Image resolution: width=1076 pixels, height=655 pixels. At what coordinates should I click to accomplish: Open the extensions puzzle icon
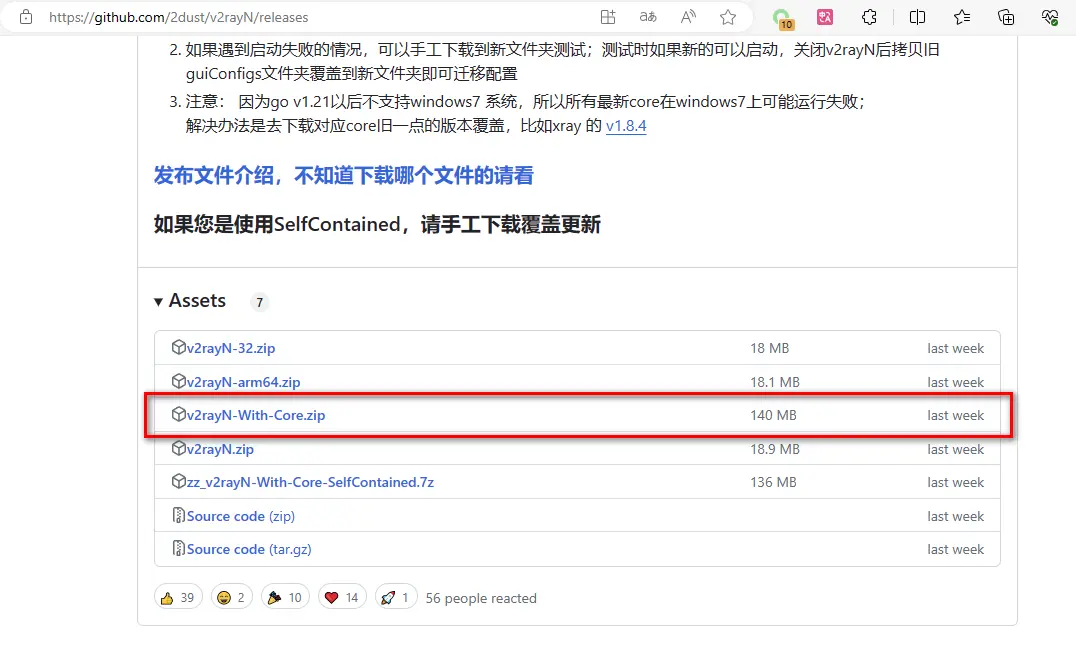869,17
